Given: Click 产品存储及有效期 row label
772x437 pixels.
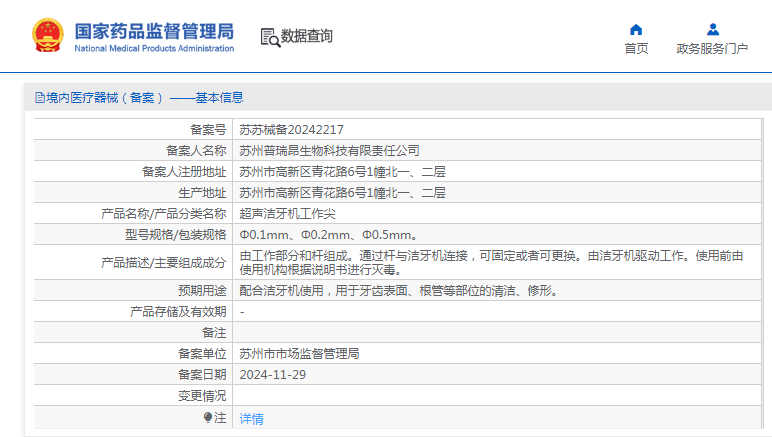Looking at the screenshot, I should pyautogui.click(x=178, y=312).
